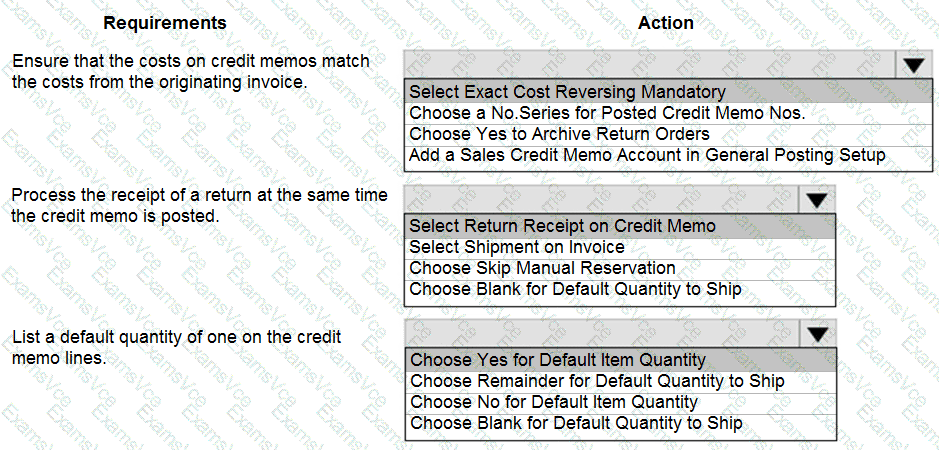
Task: Choose Remainder for Default Quantity to Ship
Action: (x=597, y=381)
